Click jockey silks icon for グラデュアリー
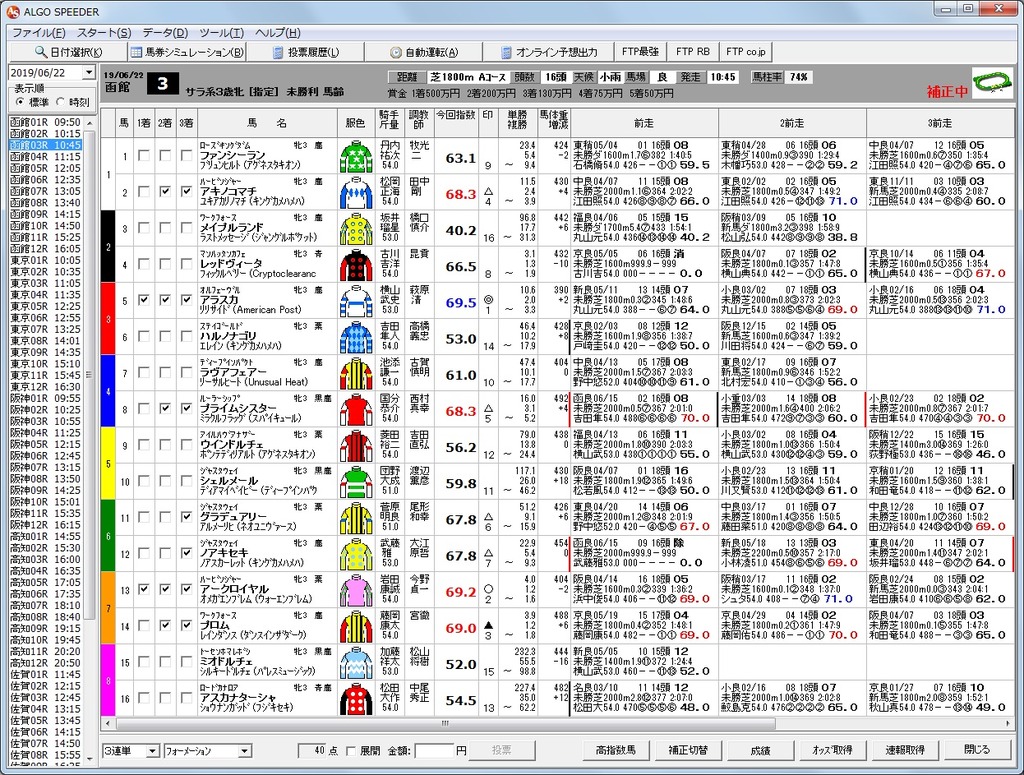Image resolution: width=1024 pixels, height=775 pixels. pos(356,519)
